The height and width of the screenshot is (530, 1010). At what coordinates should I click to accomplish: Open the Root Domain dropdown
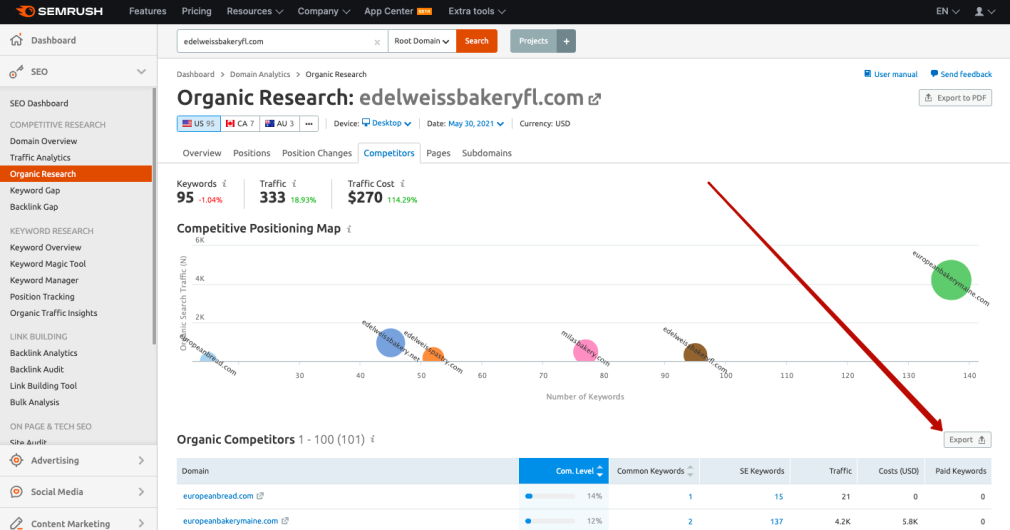421,41
